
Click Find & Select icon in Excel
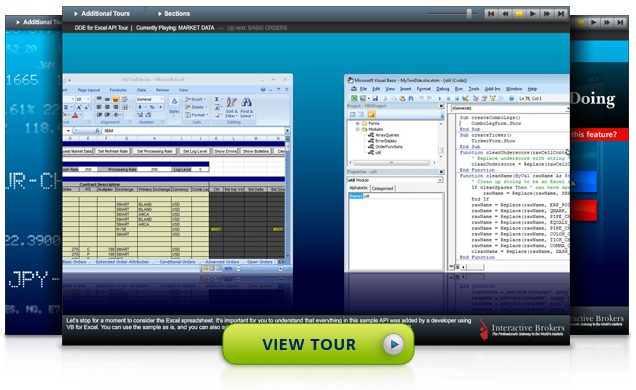(x=247, y=107)
